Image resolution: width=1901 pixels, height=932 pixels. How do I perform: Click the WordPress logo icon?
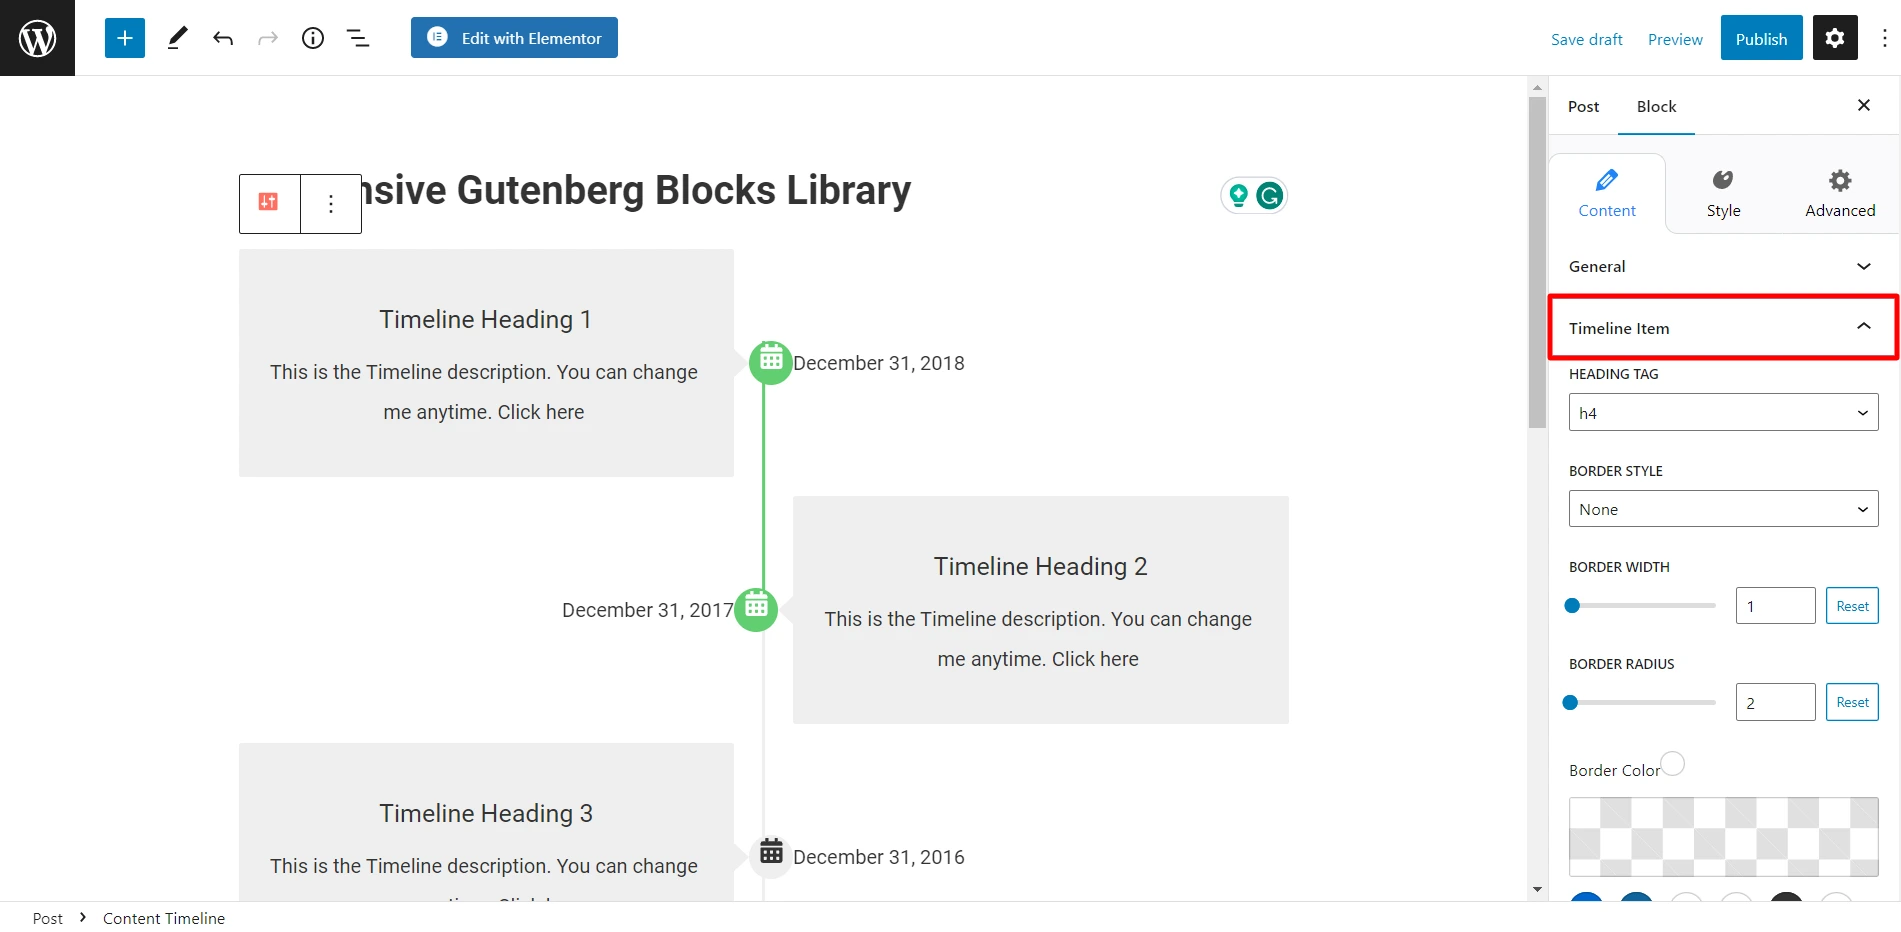pos(37,38)
